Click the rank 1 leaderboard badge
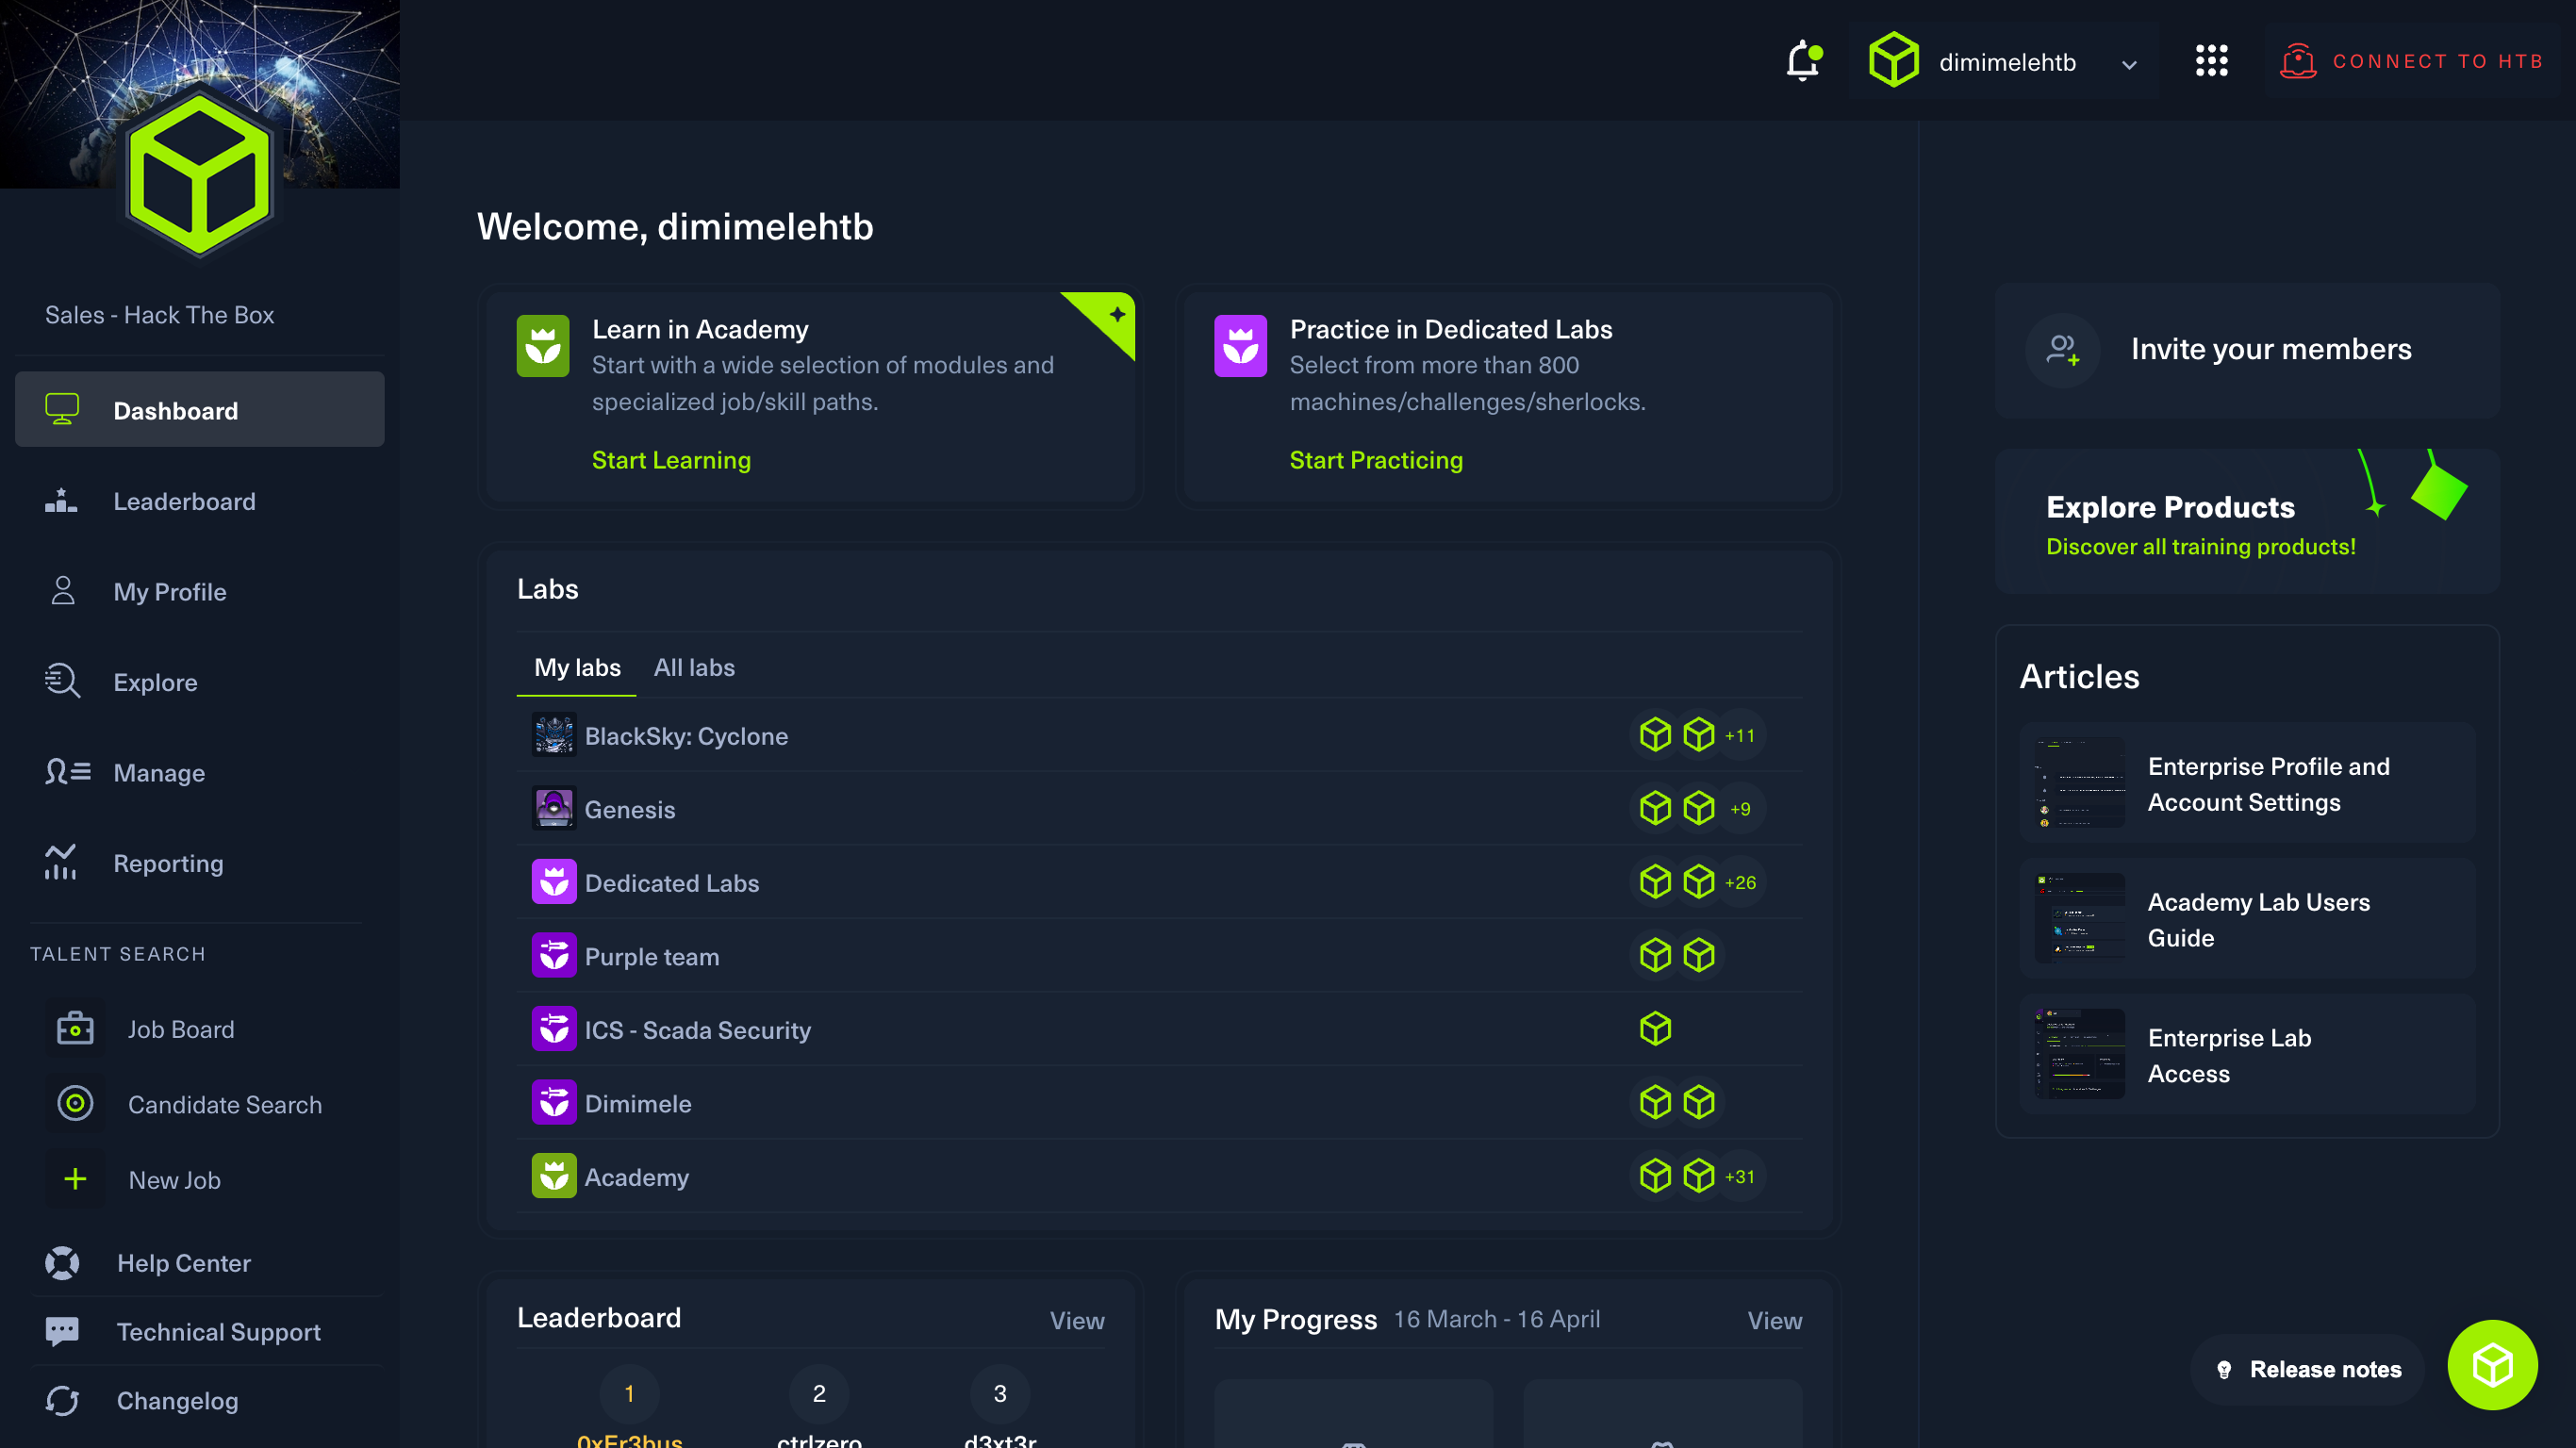2576x1448 pixels. pos(629,1393)
